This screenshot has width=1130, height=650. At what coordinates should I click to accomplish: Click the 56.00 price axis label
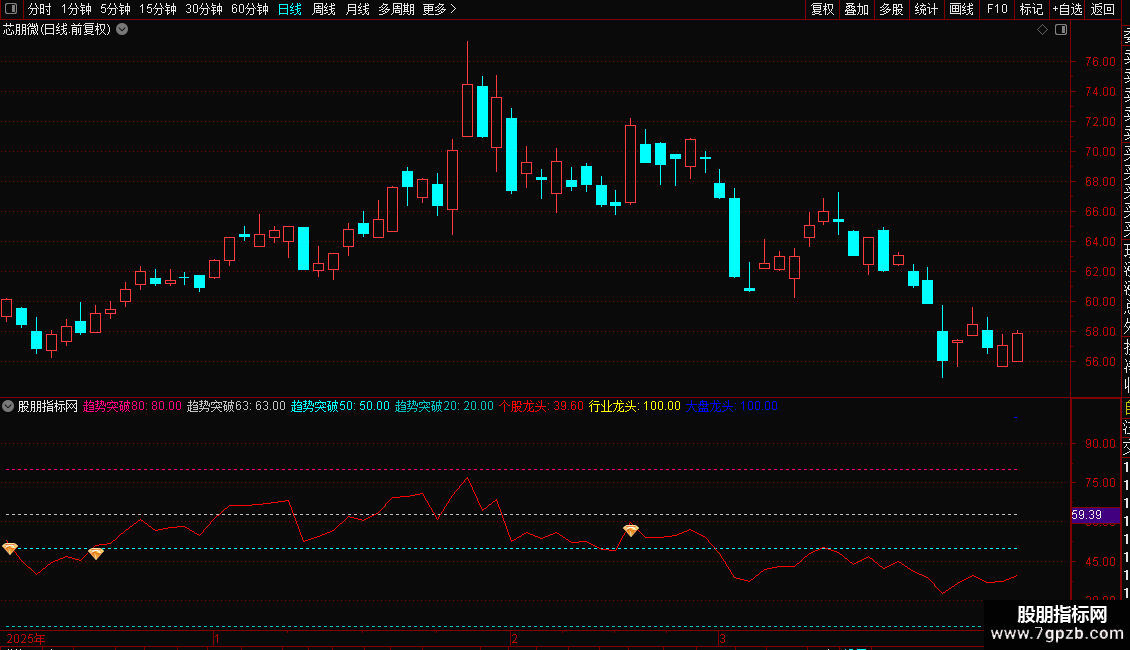pos(1100,362)
